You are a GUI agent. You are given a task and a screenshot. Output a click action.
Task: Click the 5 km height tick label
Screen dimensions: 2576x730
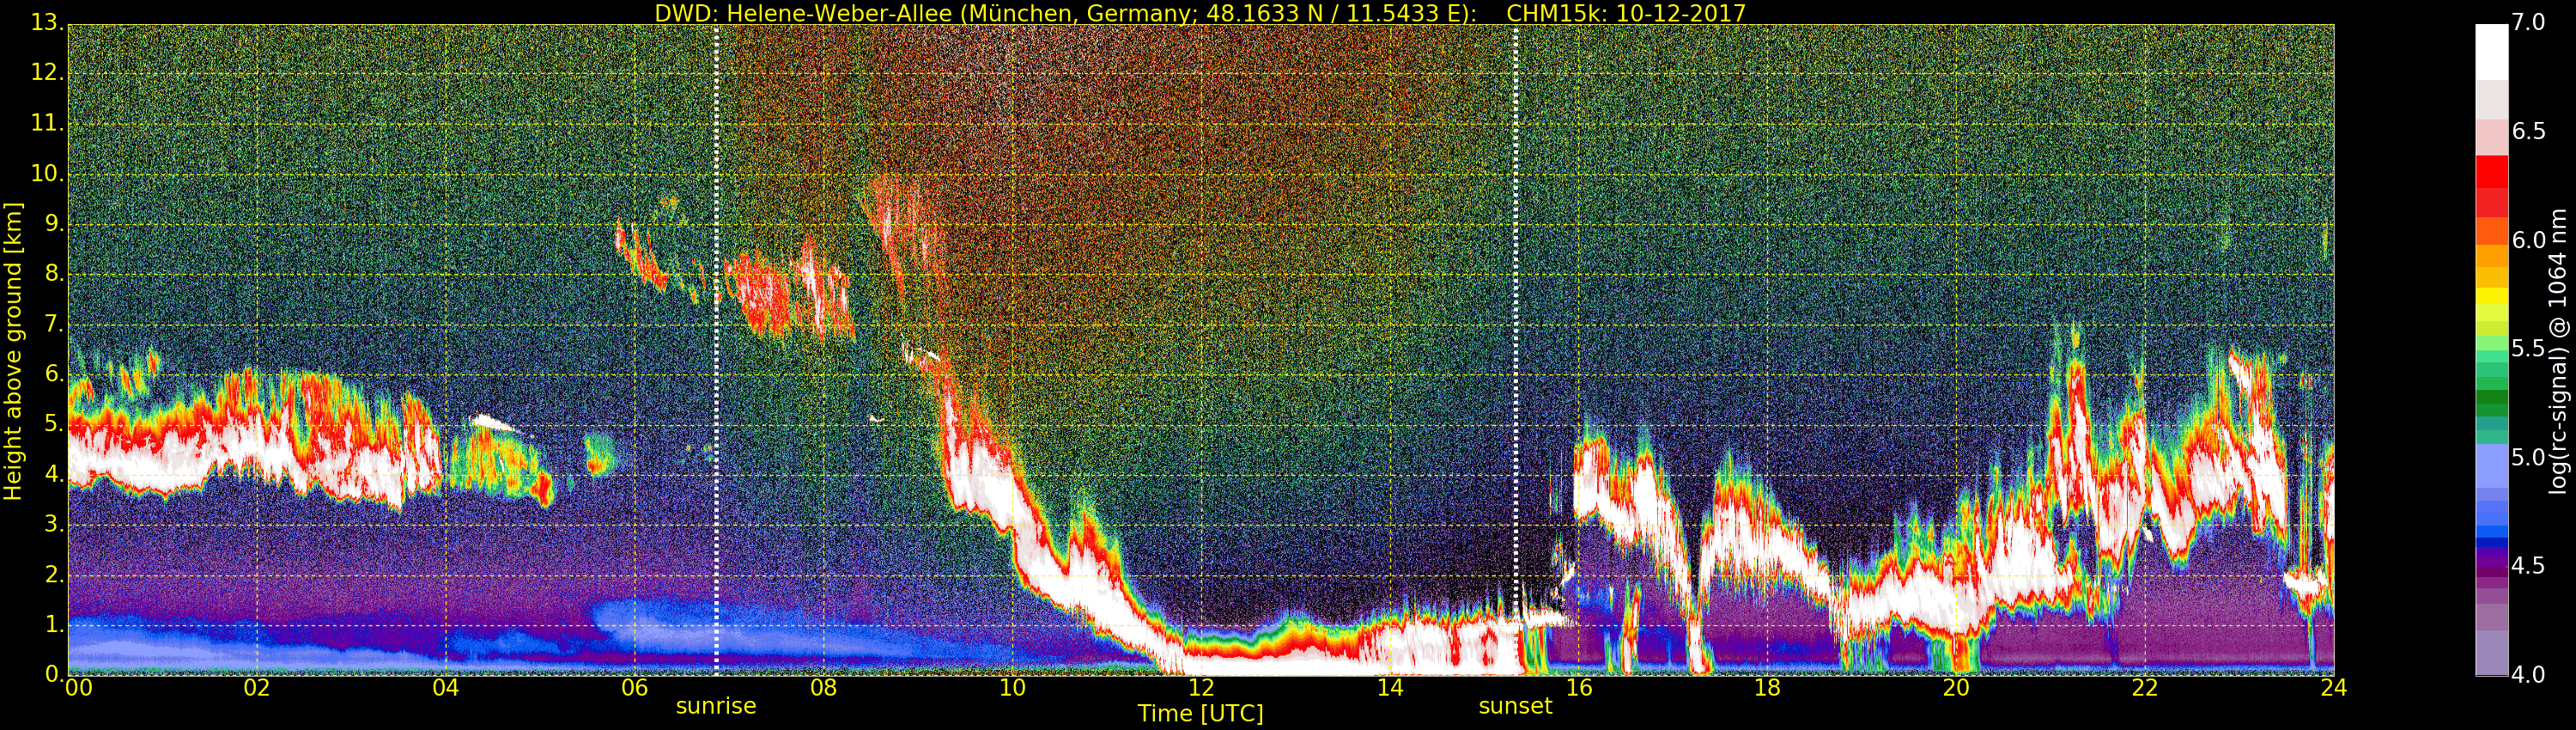54,425
